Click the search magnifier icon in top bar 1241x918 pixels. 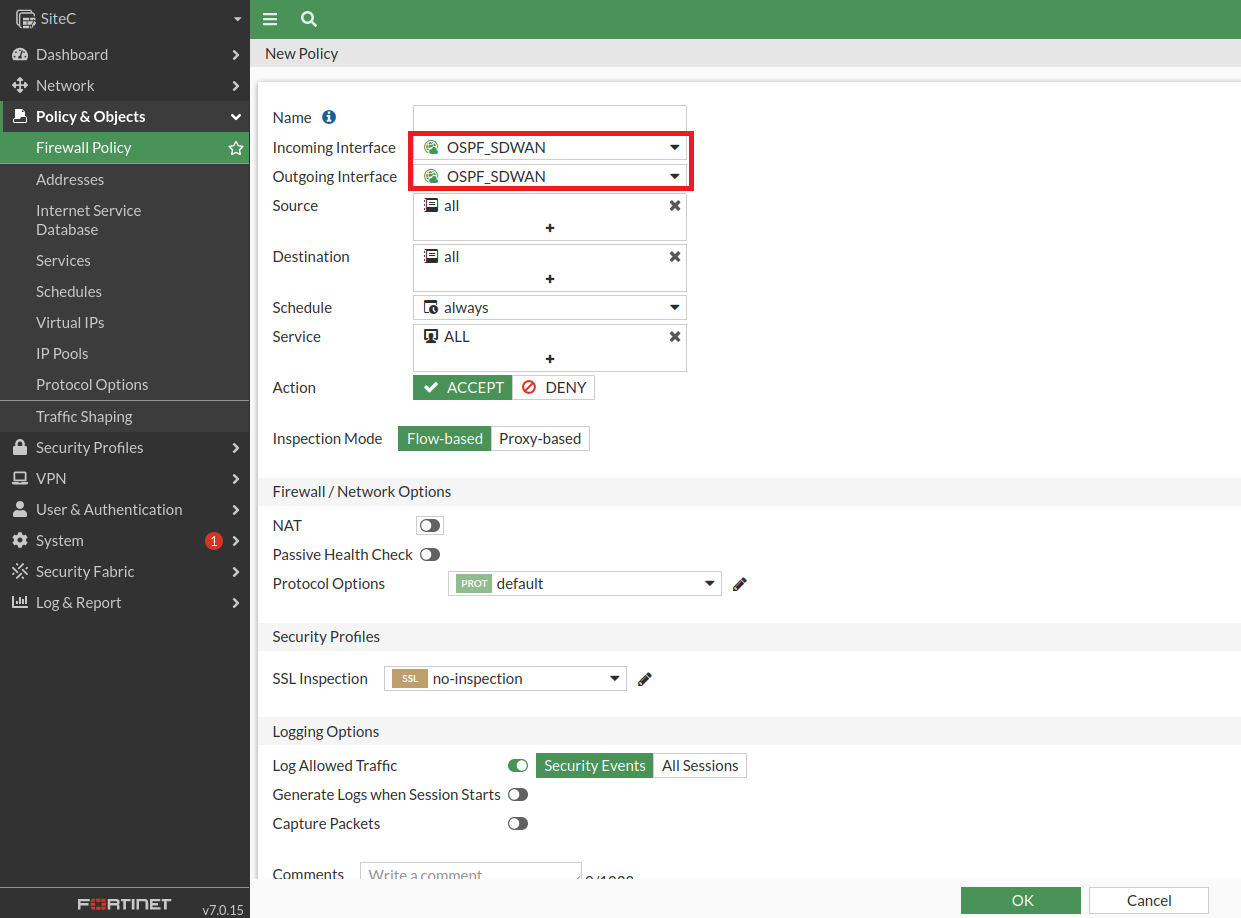coord(309,19)
